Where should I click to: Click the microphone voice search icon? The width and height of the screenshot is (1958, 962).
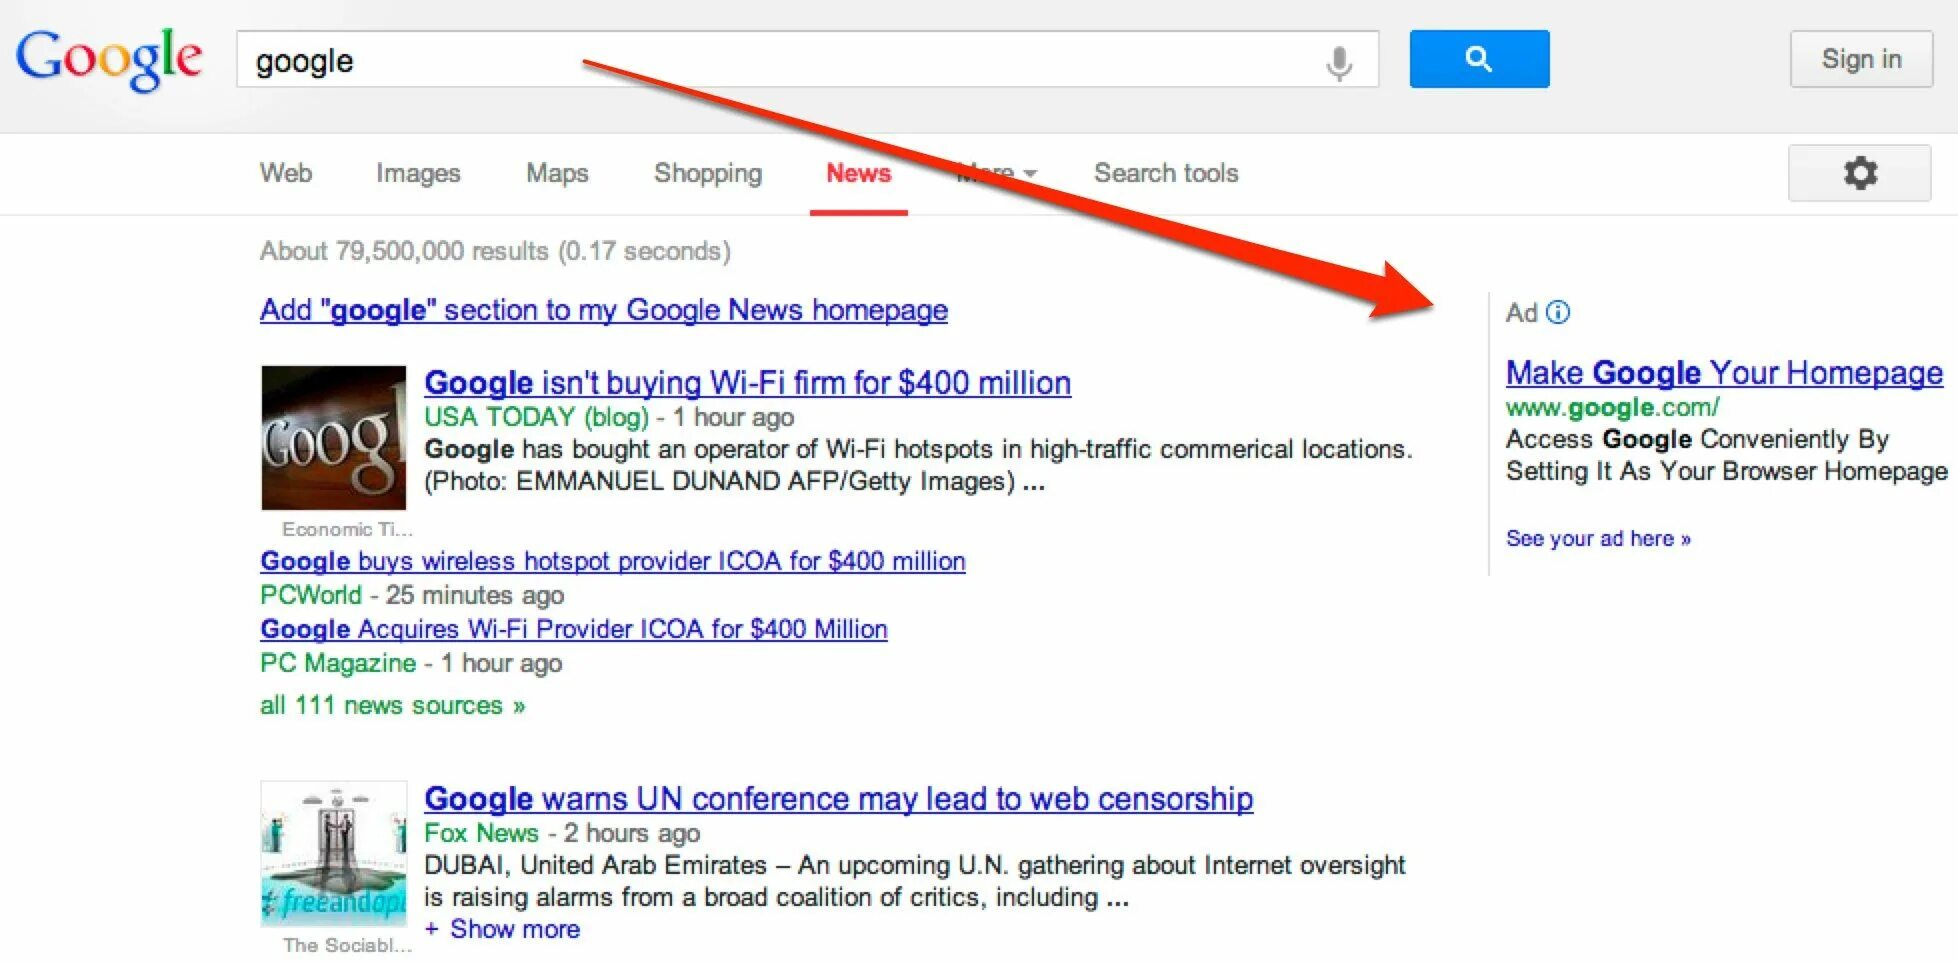coord(1339,62)
